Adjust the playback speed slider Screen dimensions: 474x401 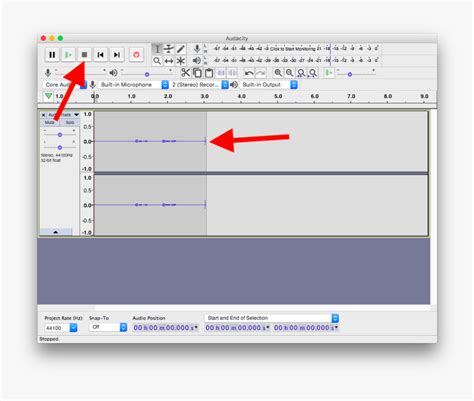tap(356, 74)
